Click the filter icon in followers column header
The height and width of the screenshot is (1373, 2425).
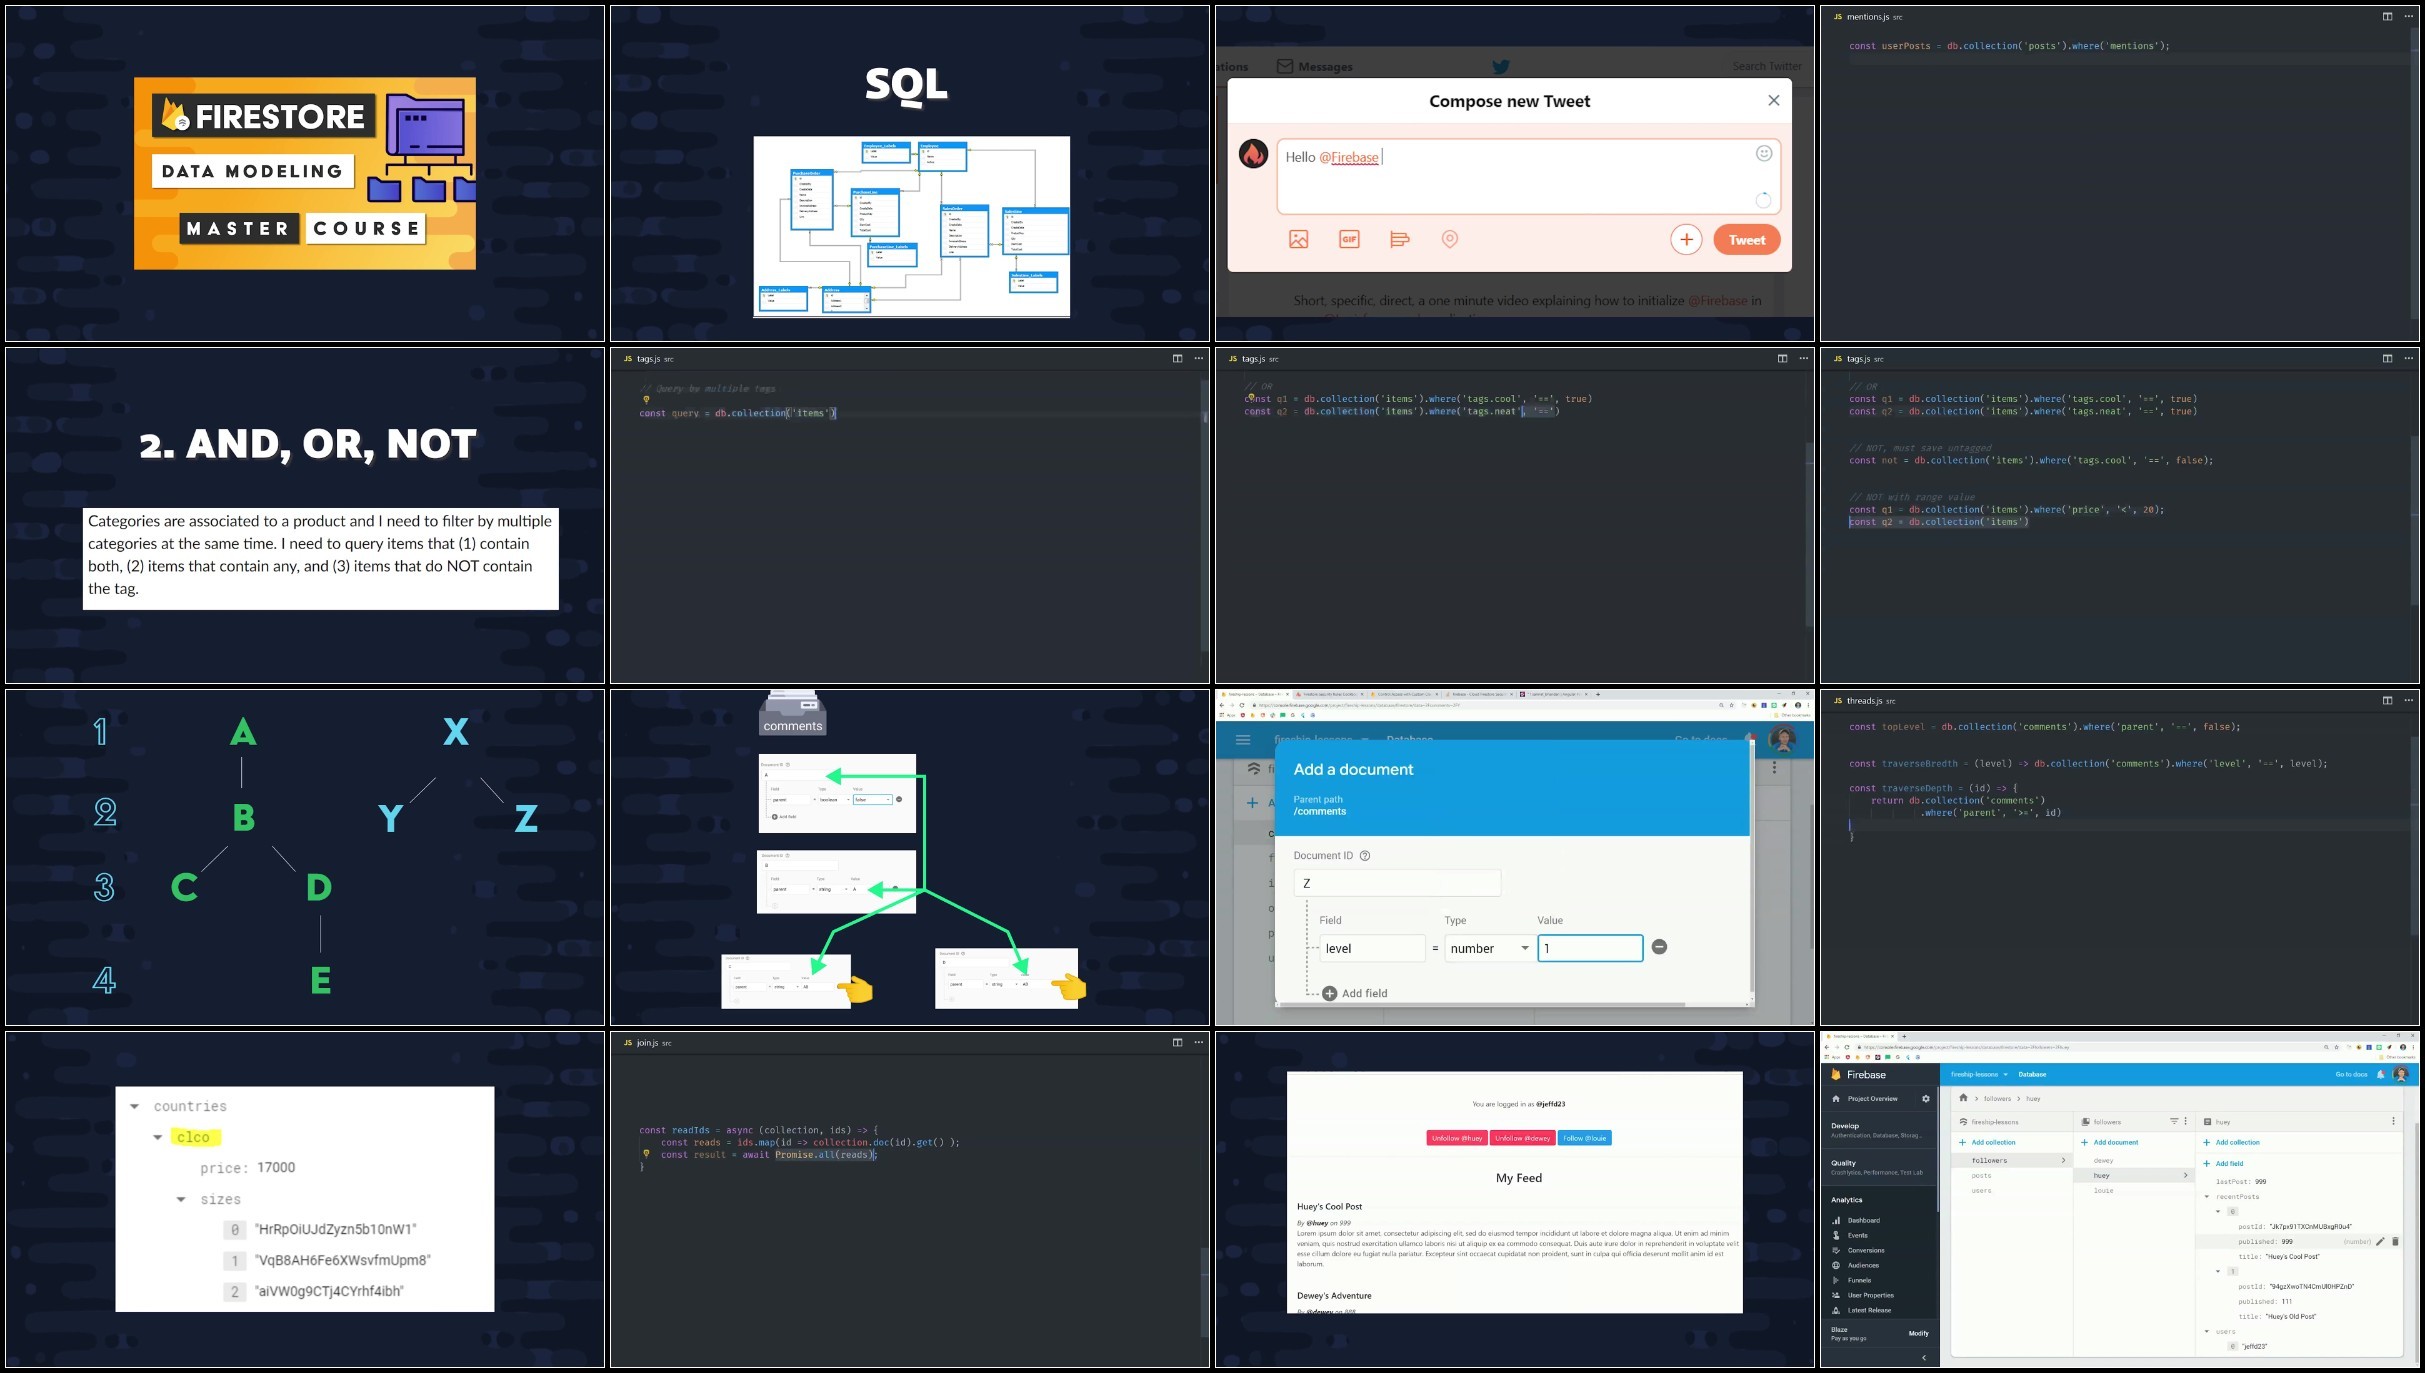[x=2173, y=1121]
